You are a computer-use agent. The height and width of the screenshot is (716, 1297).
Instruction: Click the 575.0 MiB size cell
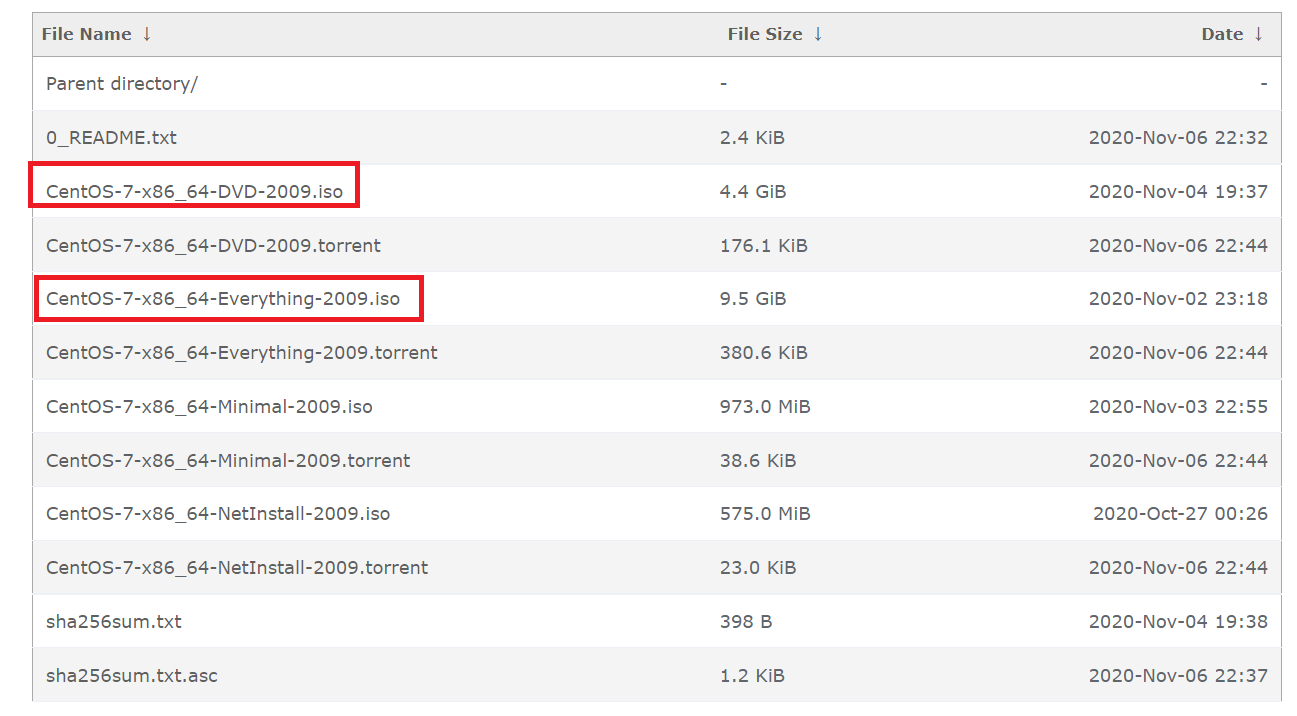(765, 514)
